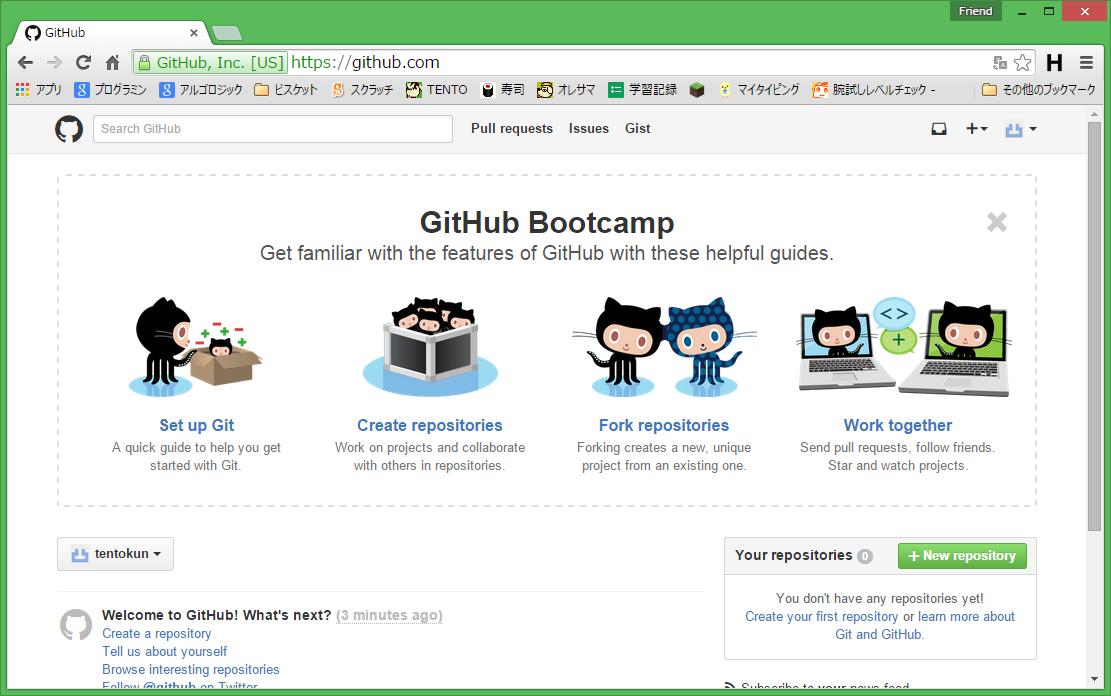Click the green New repository button
The image size is (1111, 696).
pos(962,555)
